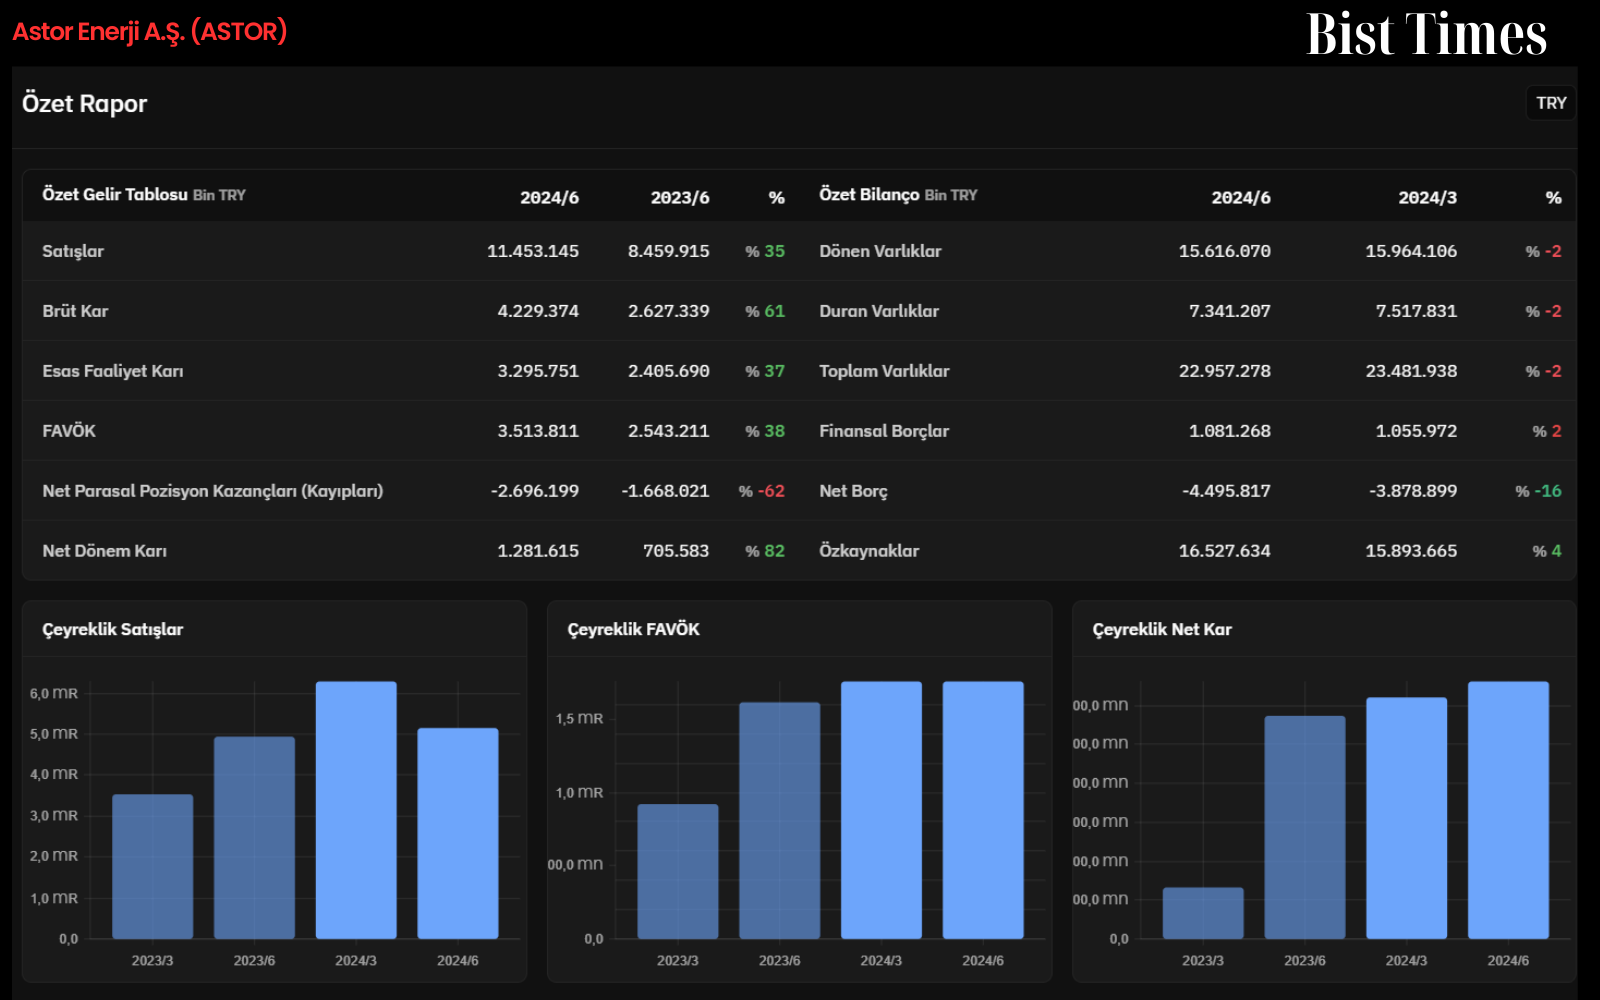Screen dimensions: 1600x1000
Task: Select Net Dönem Karı value 1.281.615
Action: (x=538, y=551)
